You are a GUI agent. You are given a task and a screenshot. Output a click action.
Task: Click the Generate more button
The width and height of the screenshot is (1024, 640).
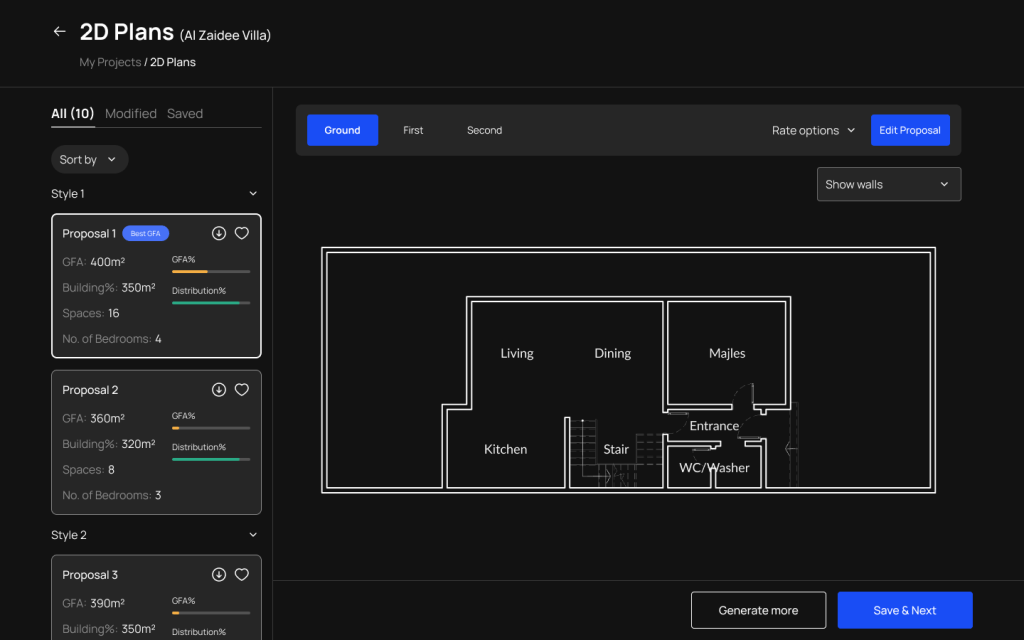click(x=758, y=610)
